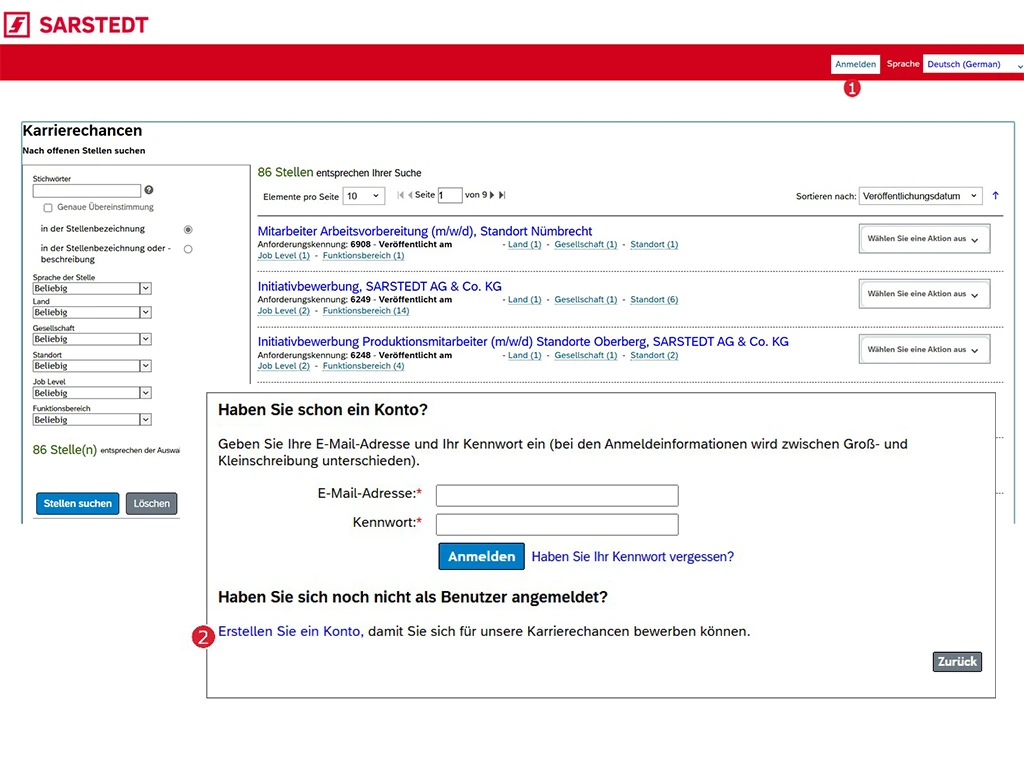This screenshot has height=768, width=1024.
Task: Click the SARSTEDT logo
Action: 76,25
